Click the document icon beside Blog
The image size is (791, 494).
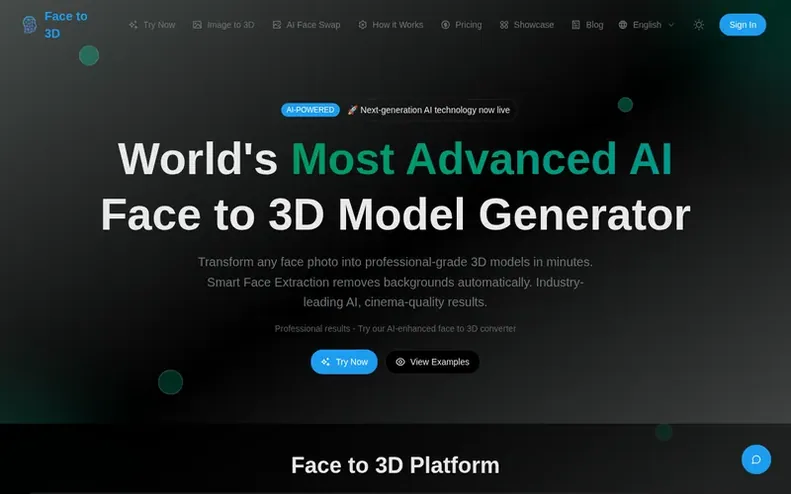tap(576, 25)
